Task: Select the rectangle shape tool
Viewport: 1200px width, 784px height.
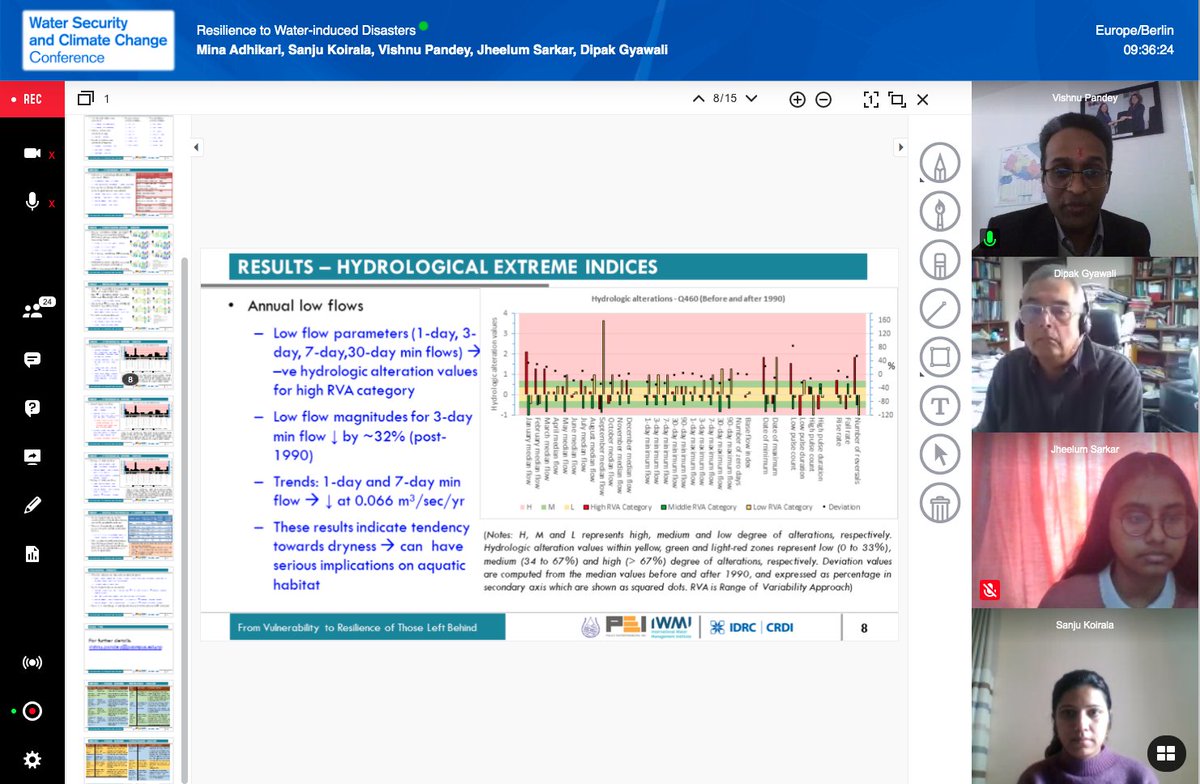Action: (x=940, y=357)
